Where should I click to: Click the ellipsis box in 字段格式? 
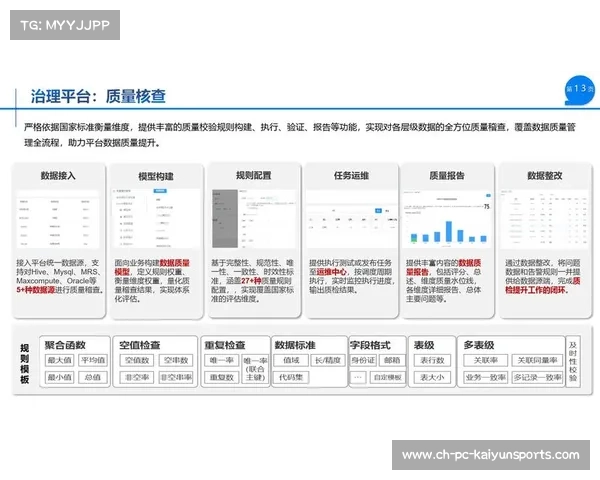(x=358, y=377)
